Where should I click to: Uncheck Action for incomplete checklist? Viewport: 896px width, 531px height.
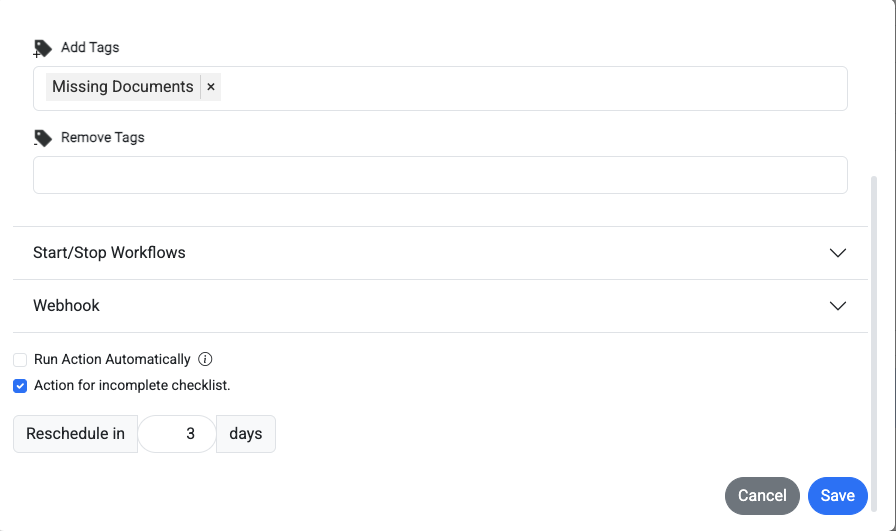[20, 386]
